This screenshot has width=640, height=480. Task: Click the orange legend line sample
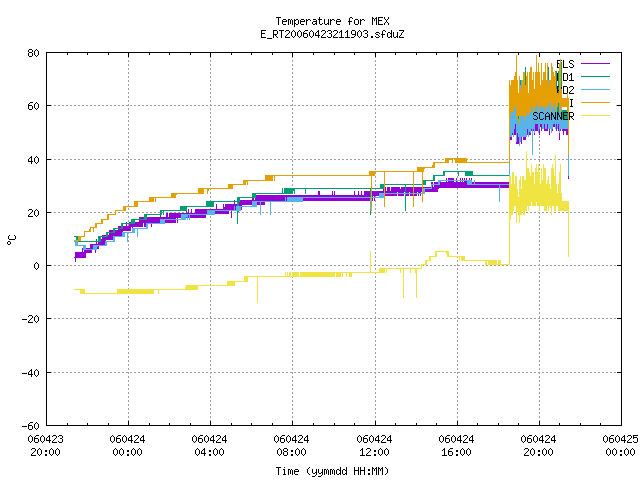(595, 103)
